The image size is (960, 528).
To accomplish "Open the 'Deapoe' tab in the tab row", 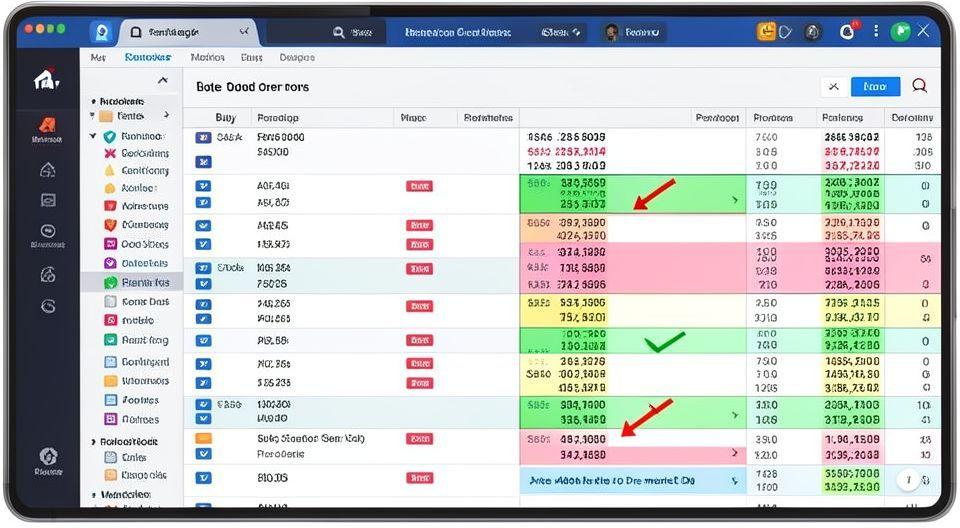I will (x=297, y=58).
